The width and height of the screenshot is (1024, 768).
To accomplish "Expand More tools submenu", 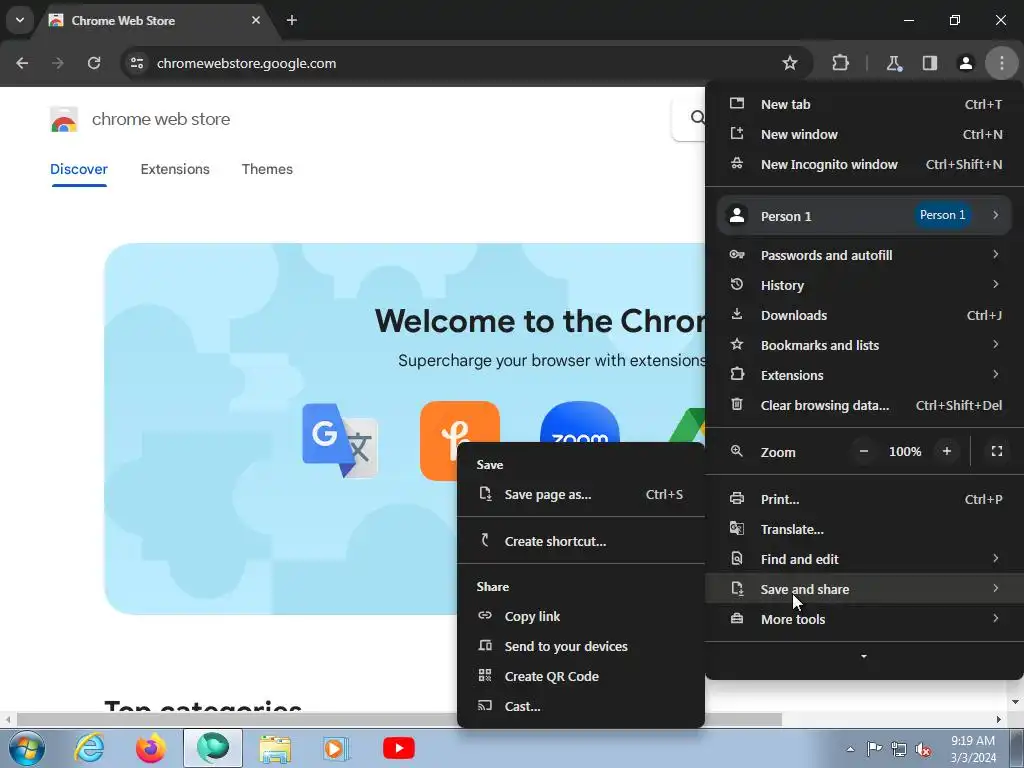I will tap(865, 620).
